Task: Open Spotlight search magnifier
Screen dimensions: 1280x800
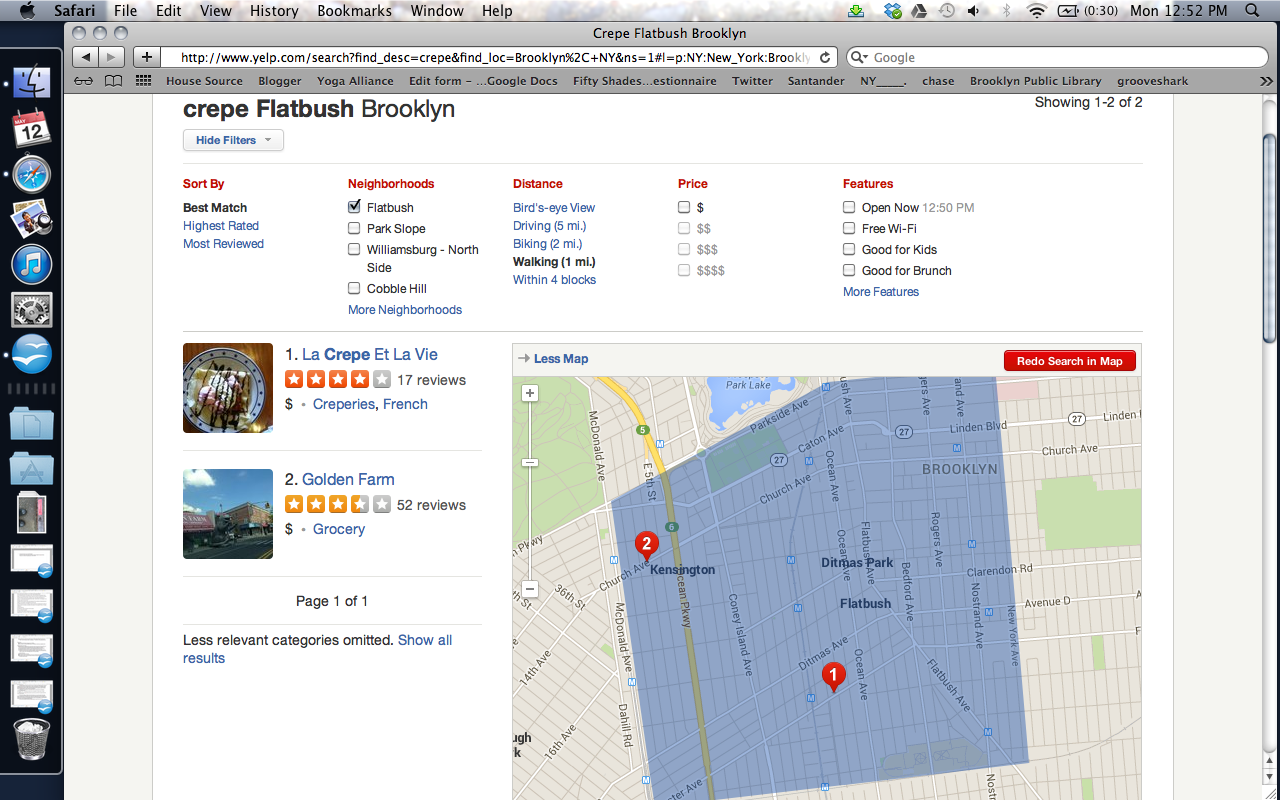Action: point(1252,11)
